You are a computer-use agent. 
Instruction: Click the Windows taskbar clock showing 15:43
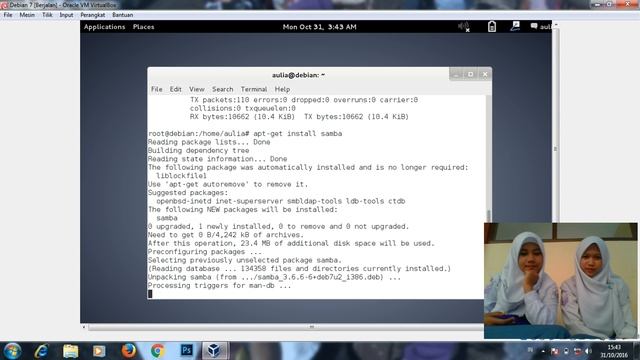click(614, 351)
